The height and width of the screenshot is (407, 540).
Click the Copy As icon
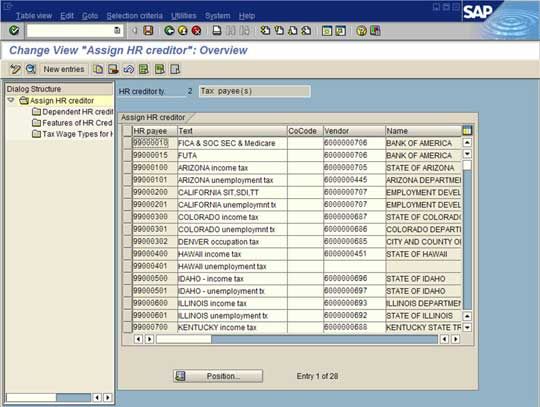click(x=98, y=69)
